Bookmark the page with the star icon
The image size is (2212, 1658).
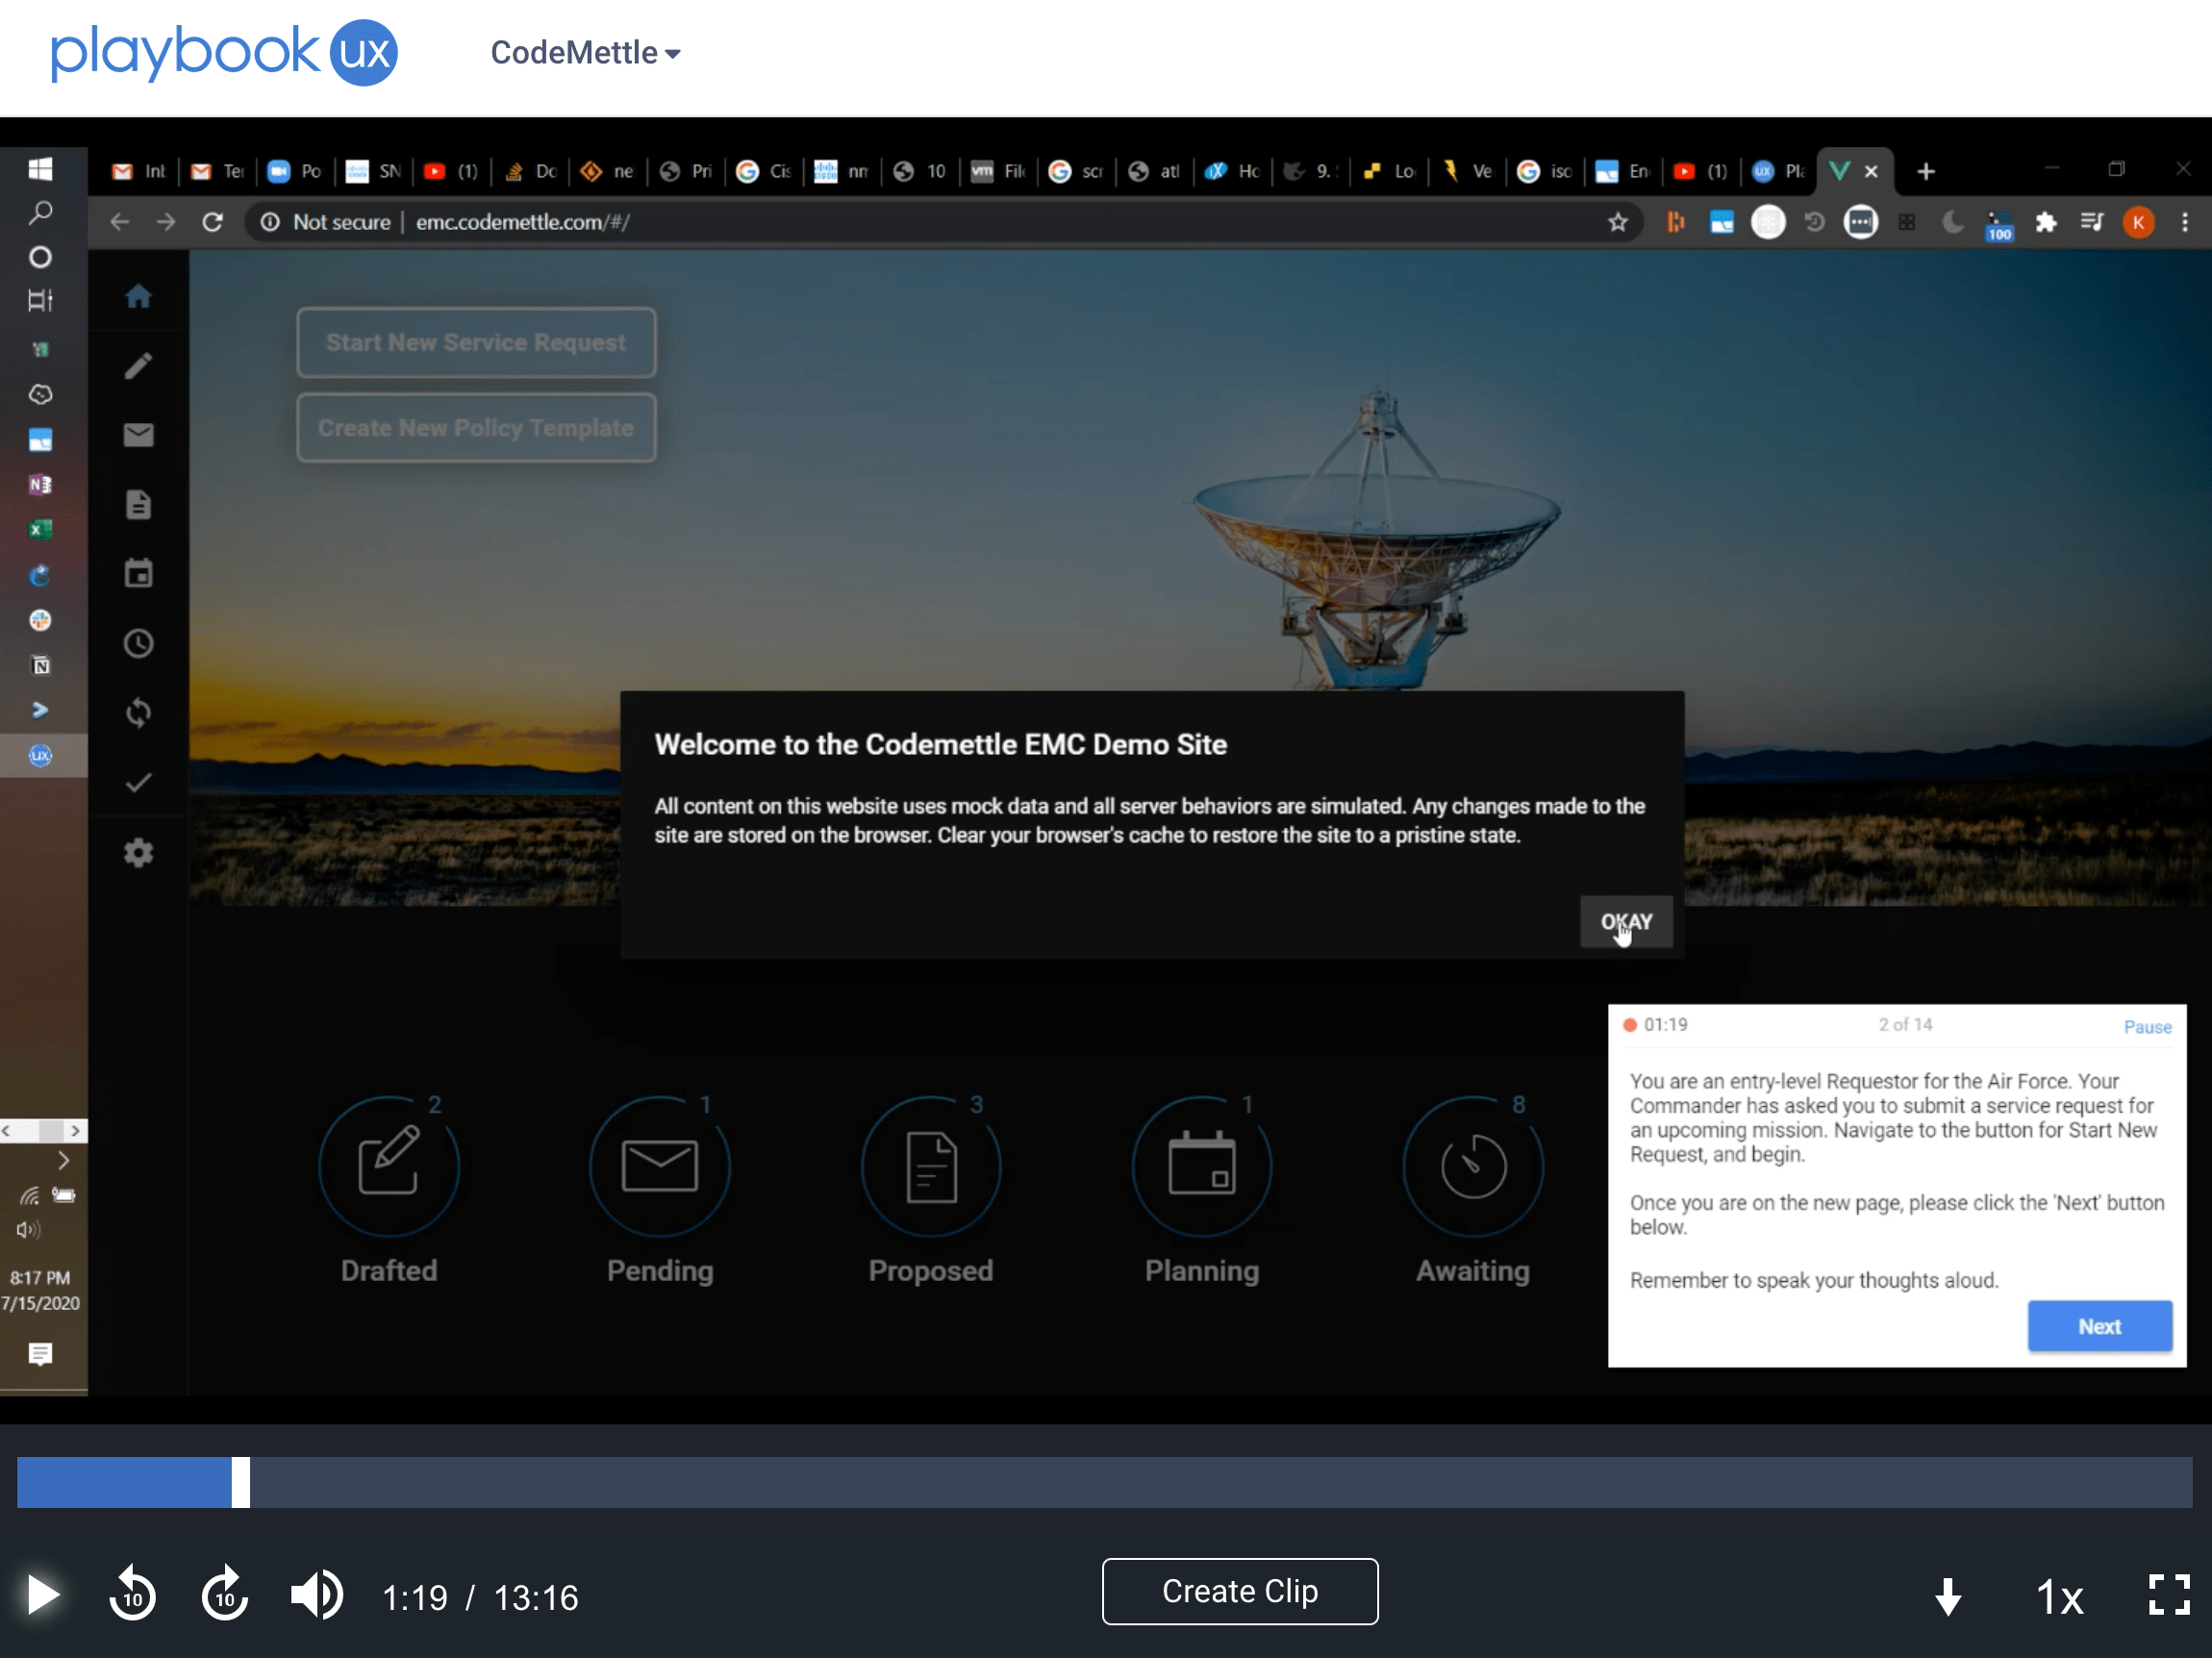pos(1617,222)
